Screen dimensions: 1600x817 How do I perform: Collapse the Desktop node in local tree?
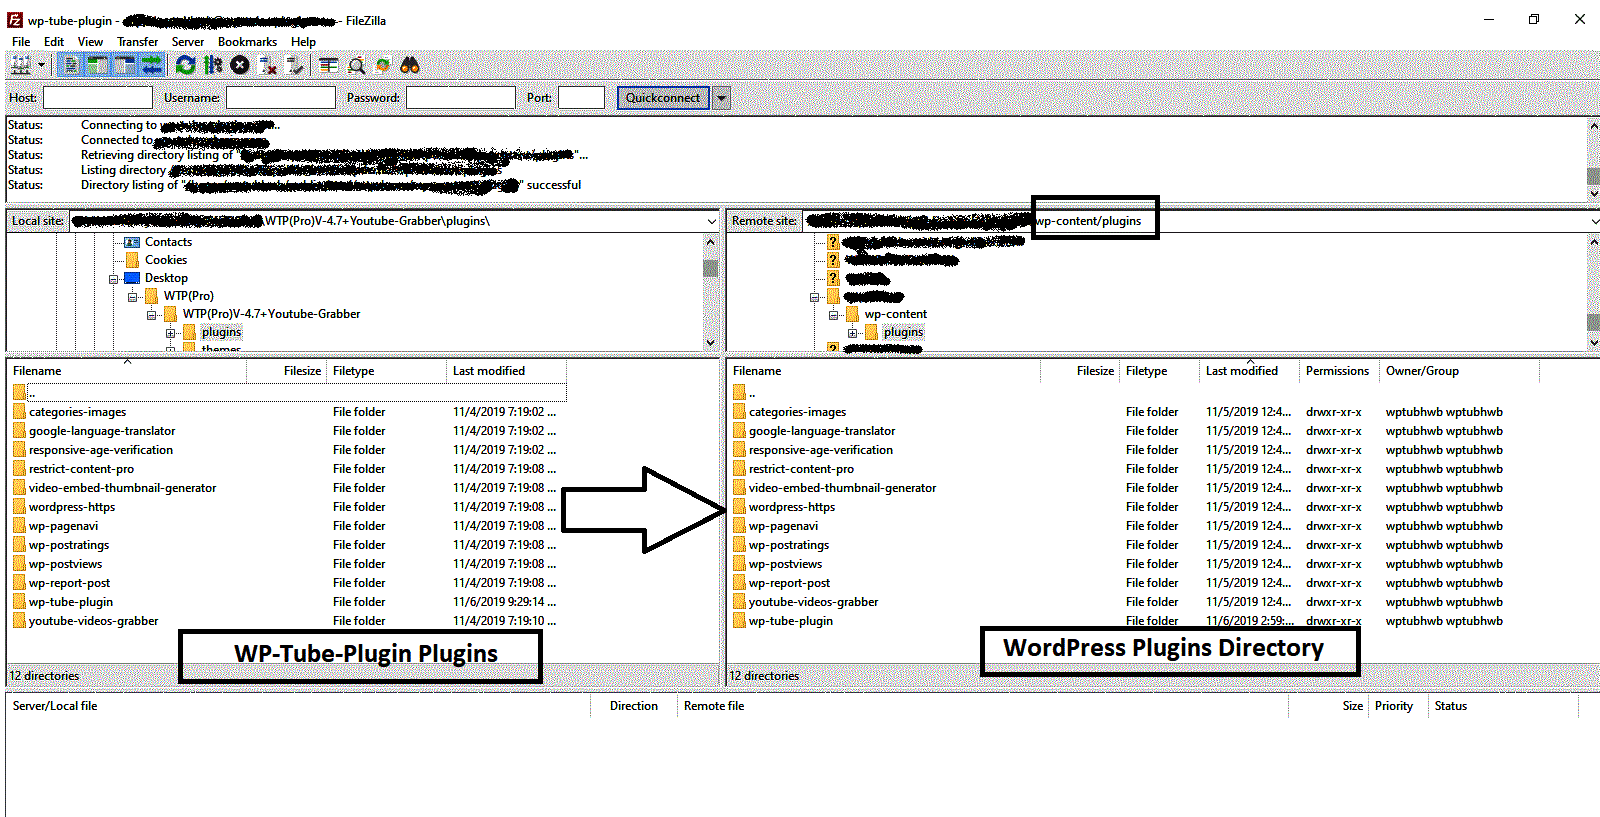click(114, 279)
